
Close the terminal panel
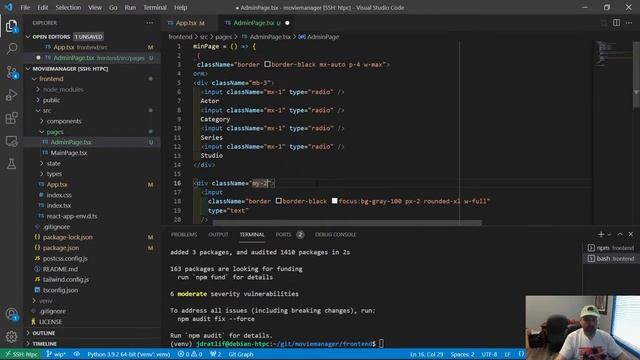coord(631,234)
